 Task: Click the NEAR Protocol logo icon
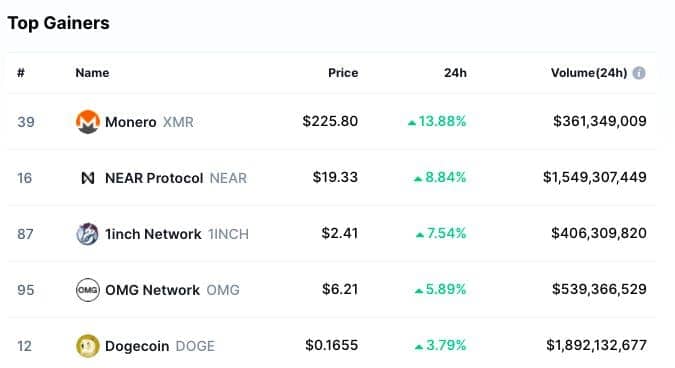(88, 178)
